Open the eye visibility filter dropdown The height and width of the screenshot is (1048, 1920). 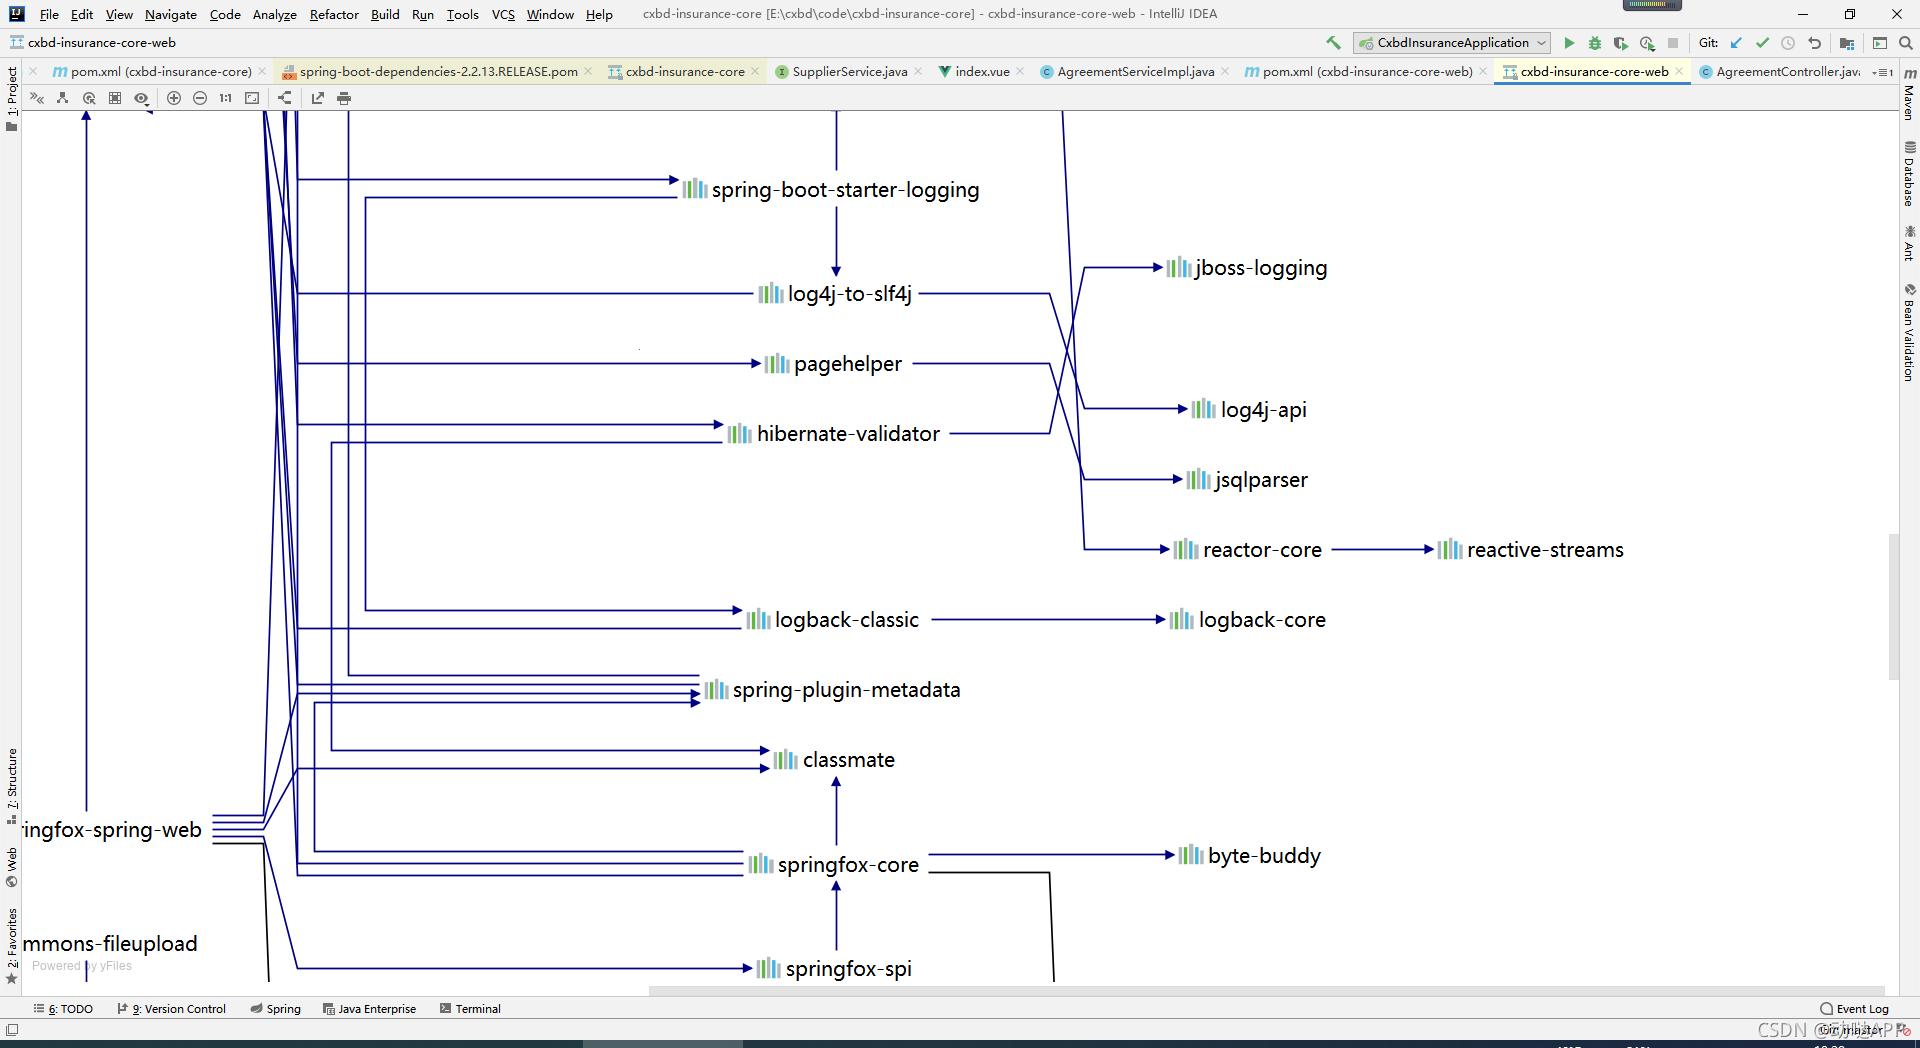tap(142, 98)
